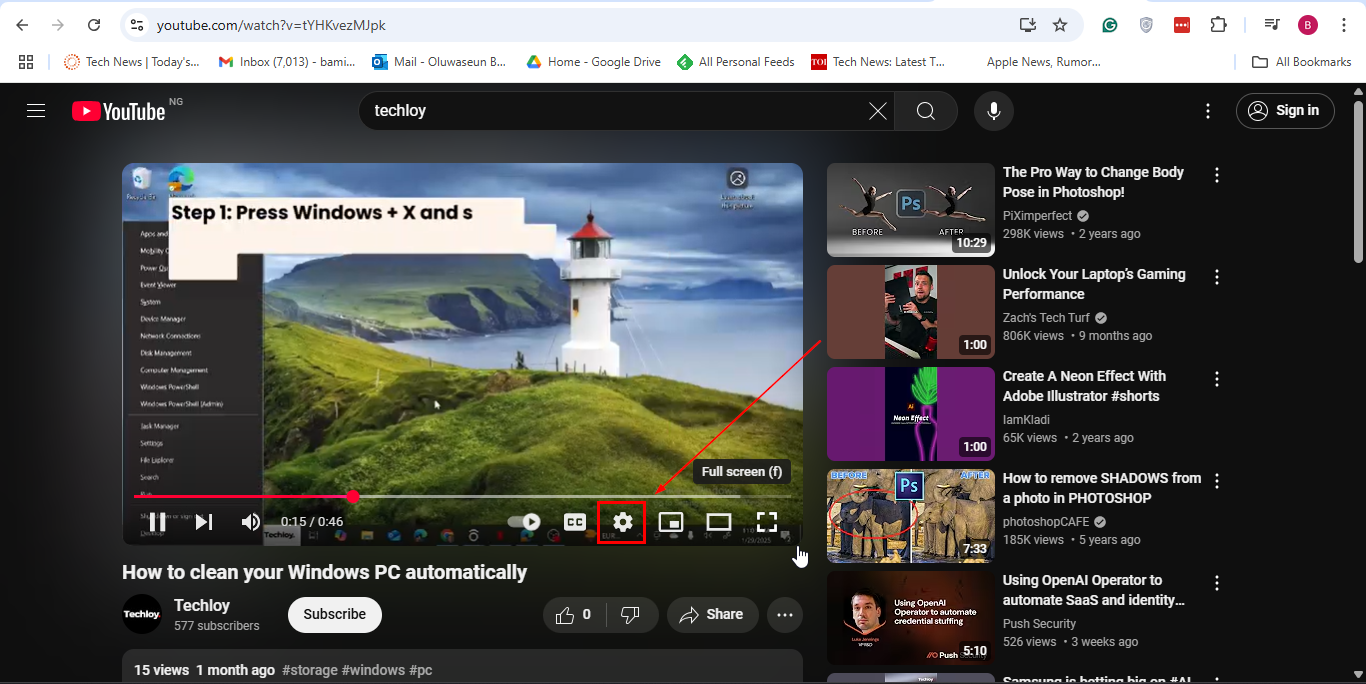The width and height of the screenshot is (1366, 684).
Task: Open options for Change Body Pose video
Action: coord(1217,175)
